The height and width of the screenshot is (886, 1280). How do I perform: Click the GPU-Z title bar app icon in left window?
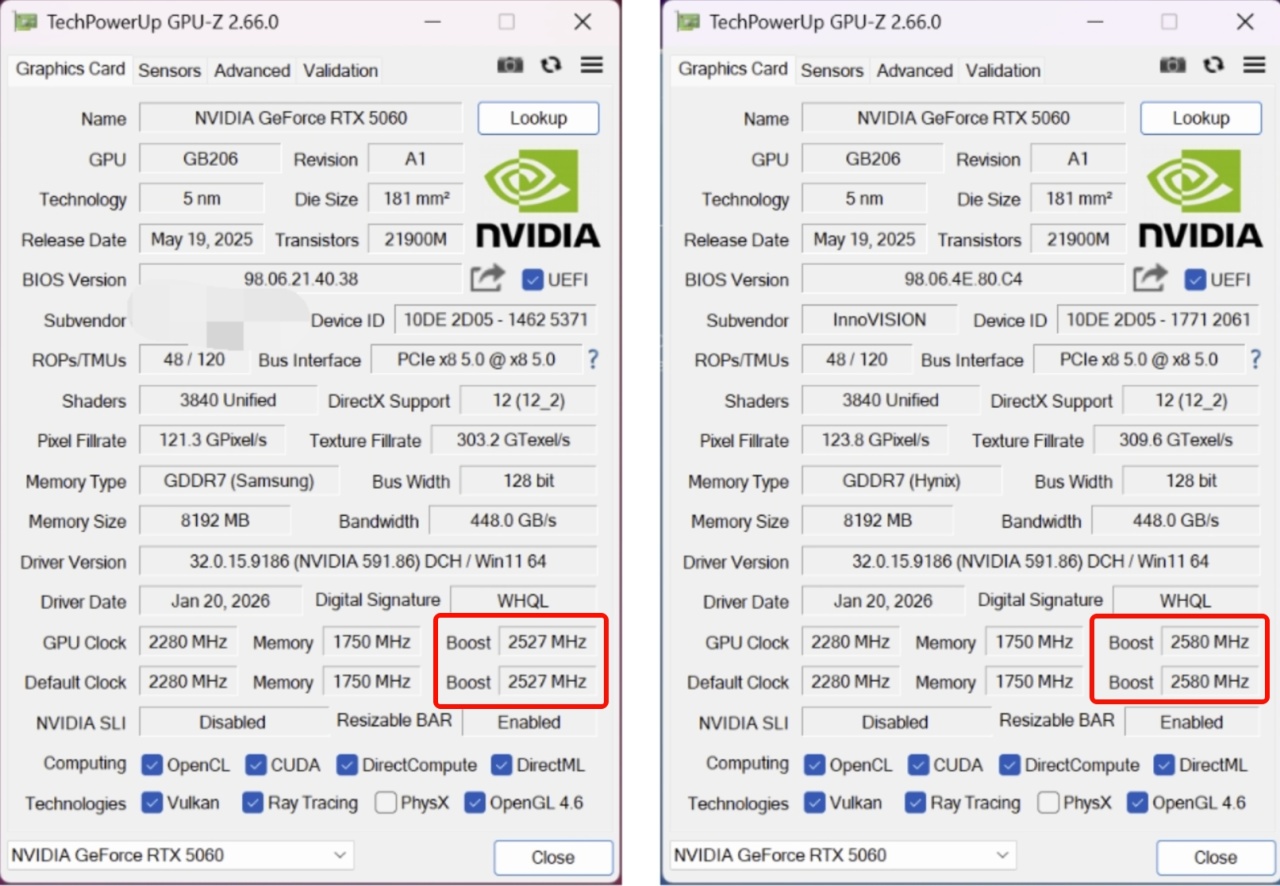pos(26,22)
